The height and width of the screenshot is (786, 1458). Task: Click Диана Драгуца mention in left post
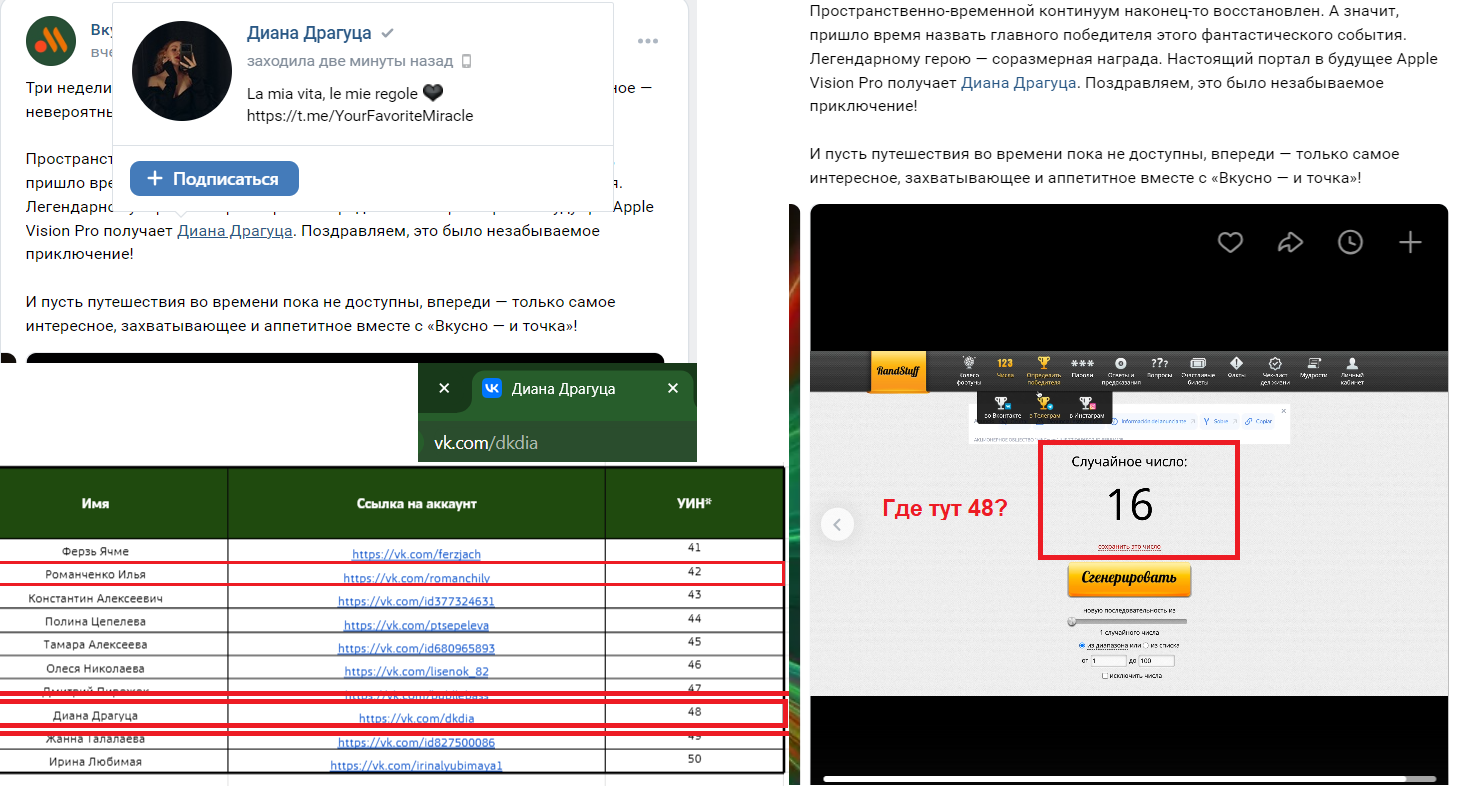tap(235, 231)
